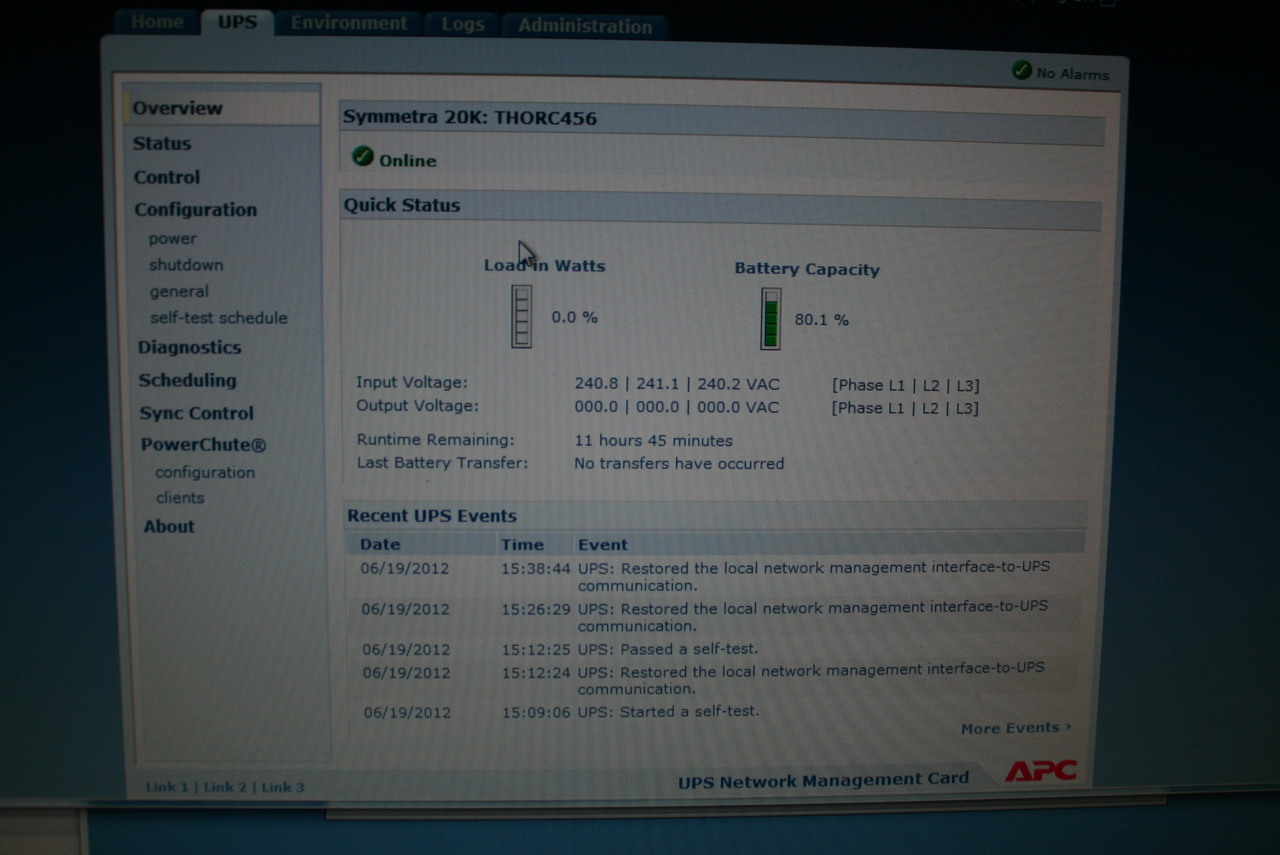Click Link 1 in the footer
The image size is (1280, 855).
(x=166, y=787)
